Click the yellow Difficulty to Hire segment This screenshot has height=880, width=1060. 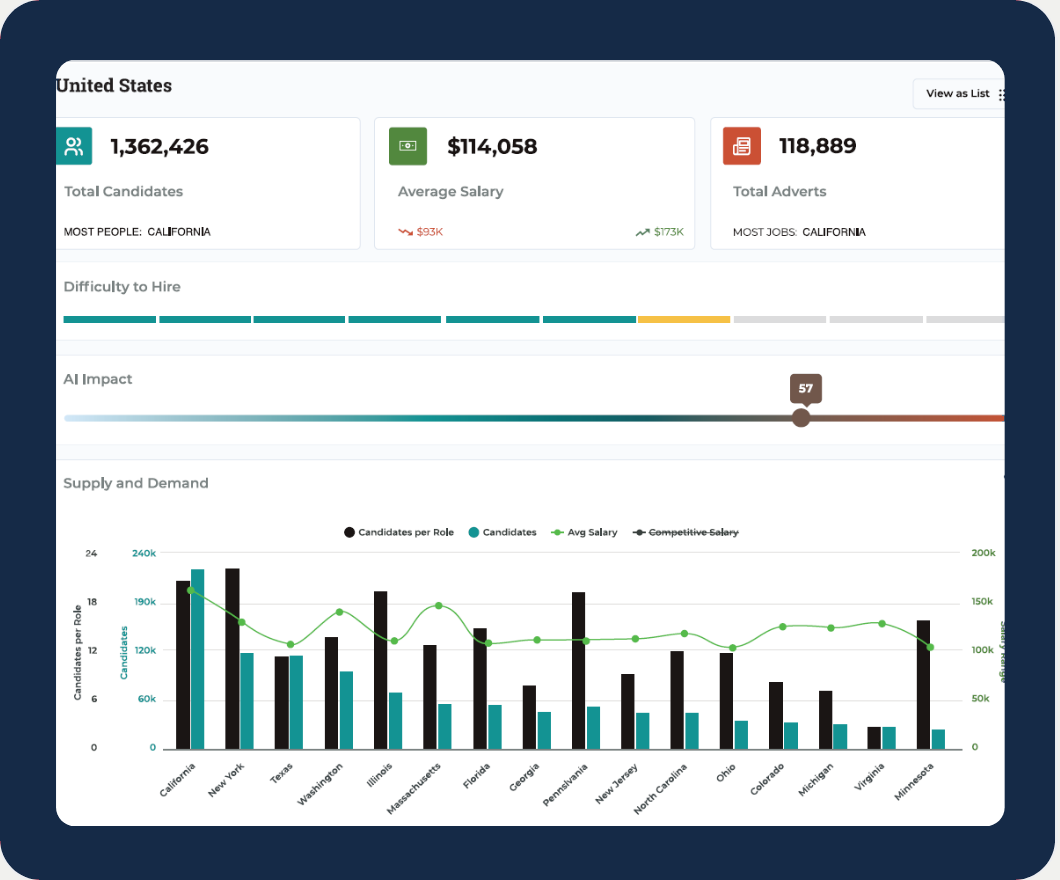684,320
